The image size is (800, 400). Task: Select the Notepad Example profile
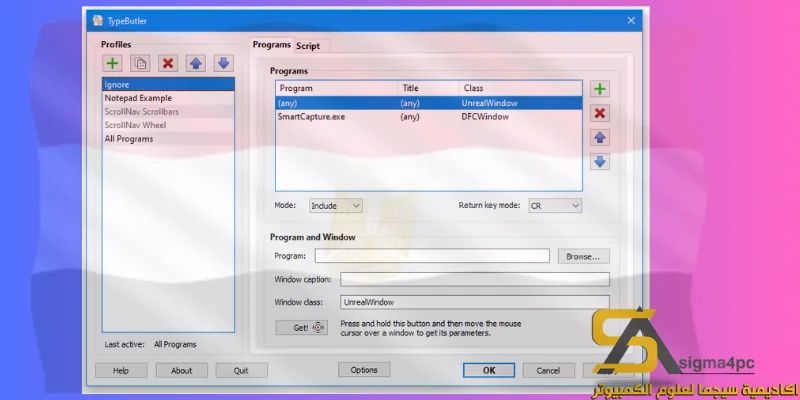coord(168,98)
